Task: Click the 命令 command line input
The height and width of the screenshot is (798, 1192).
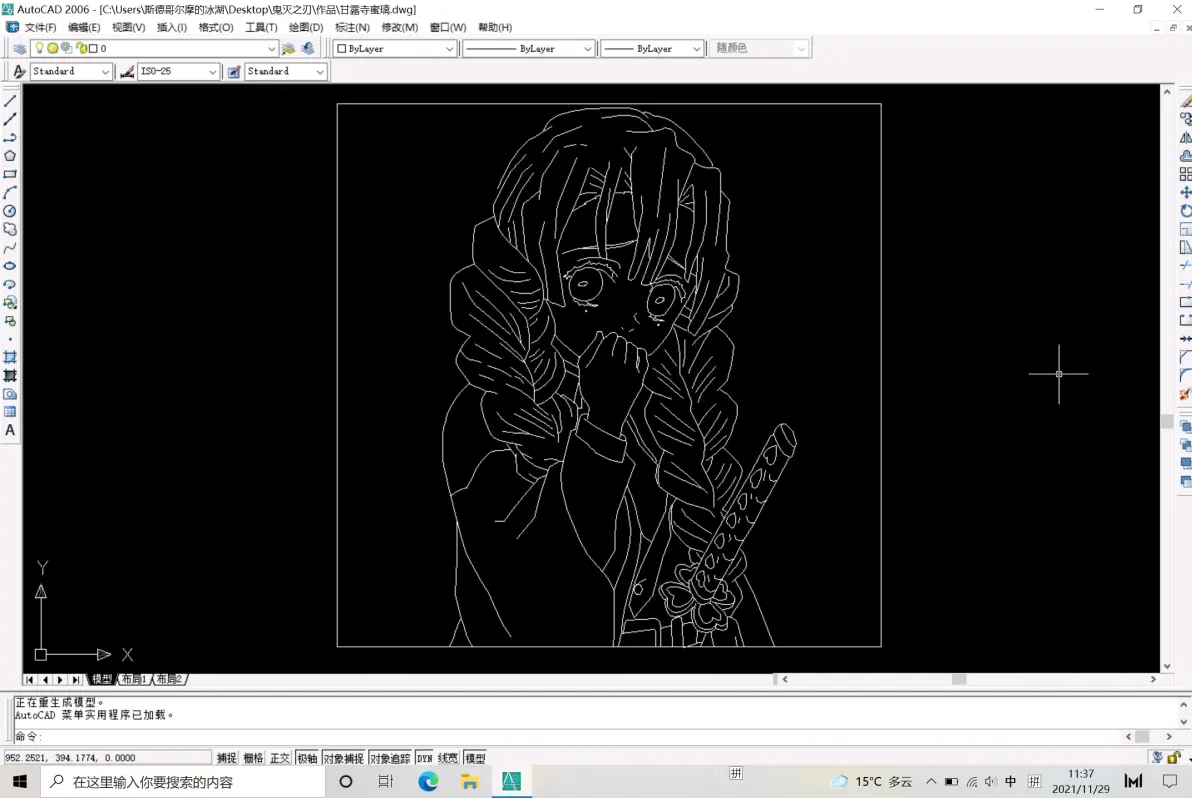Action: click(x=570, y=736)
